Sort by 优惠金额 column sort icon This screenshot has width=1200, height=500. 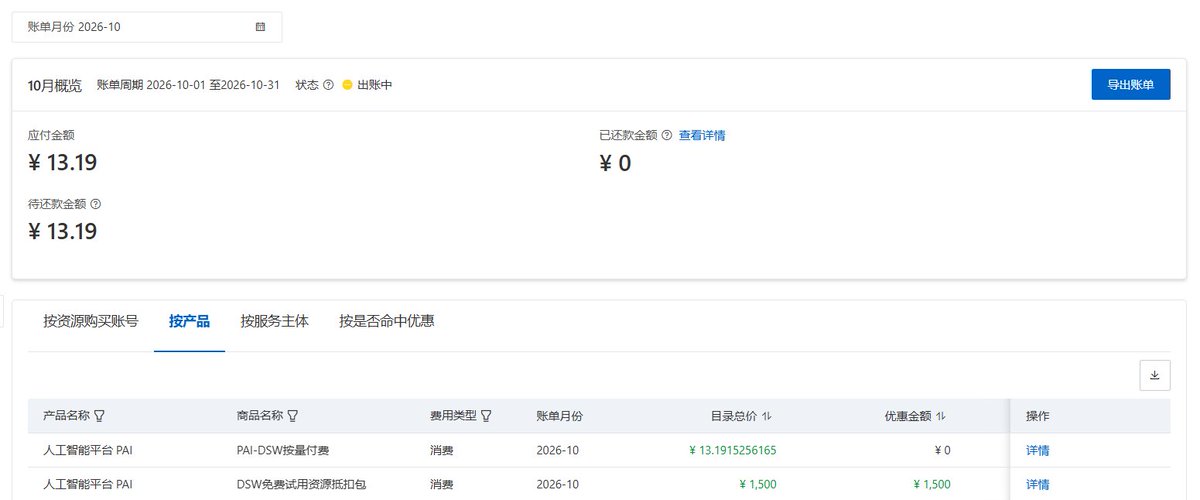[x=941, y=416]
